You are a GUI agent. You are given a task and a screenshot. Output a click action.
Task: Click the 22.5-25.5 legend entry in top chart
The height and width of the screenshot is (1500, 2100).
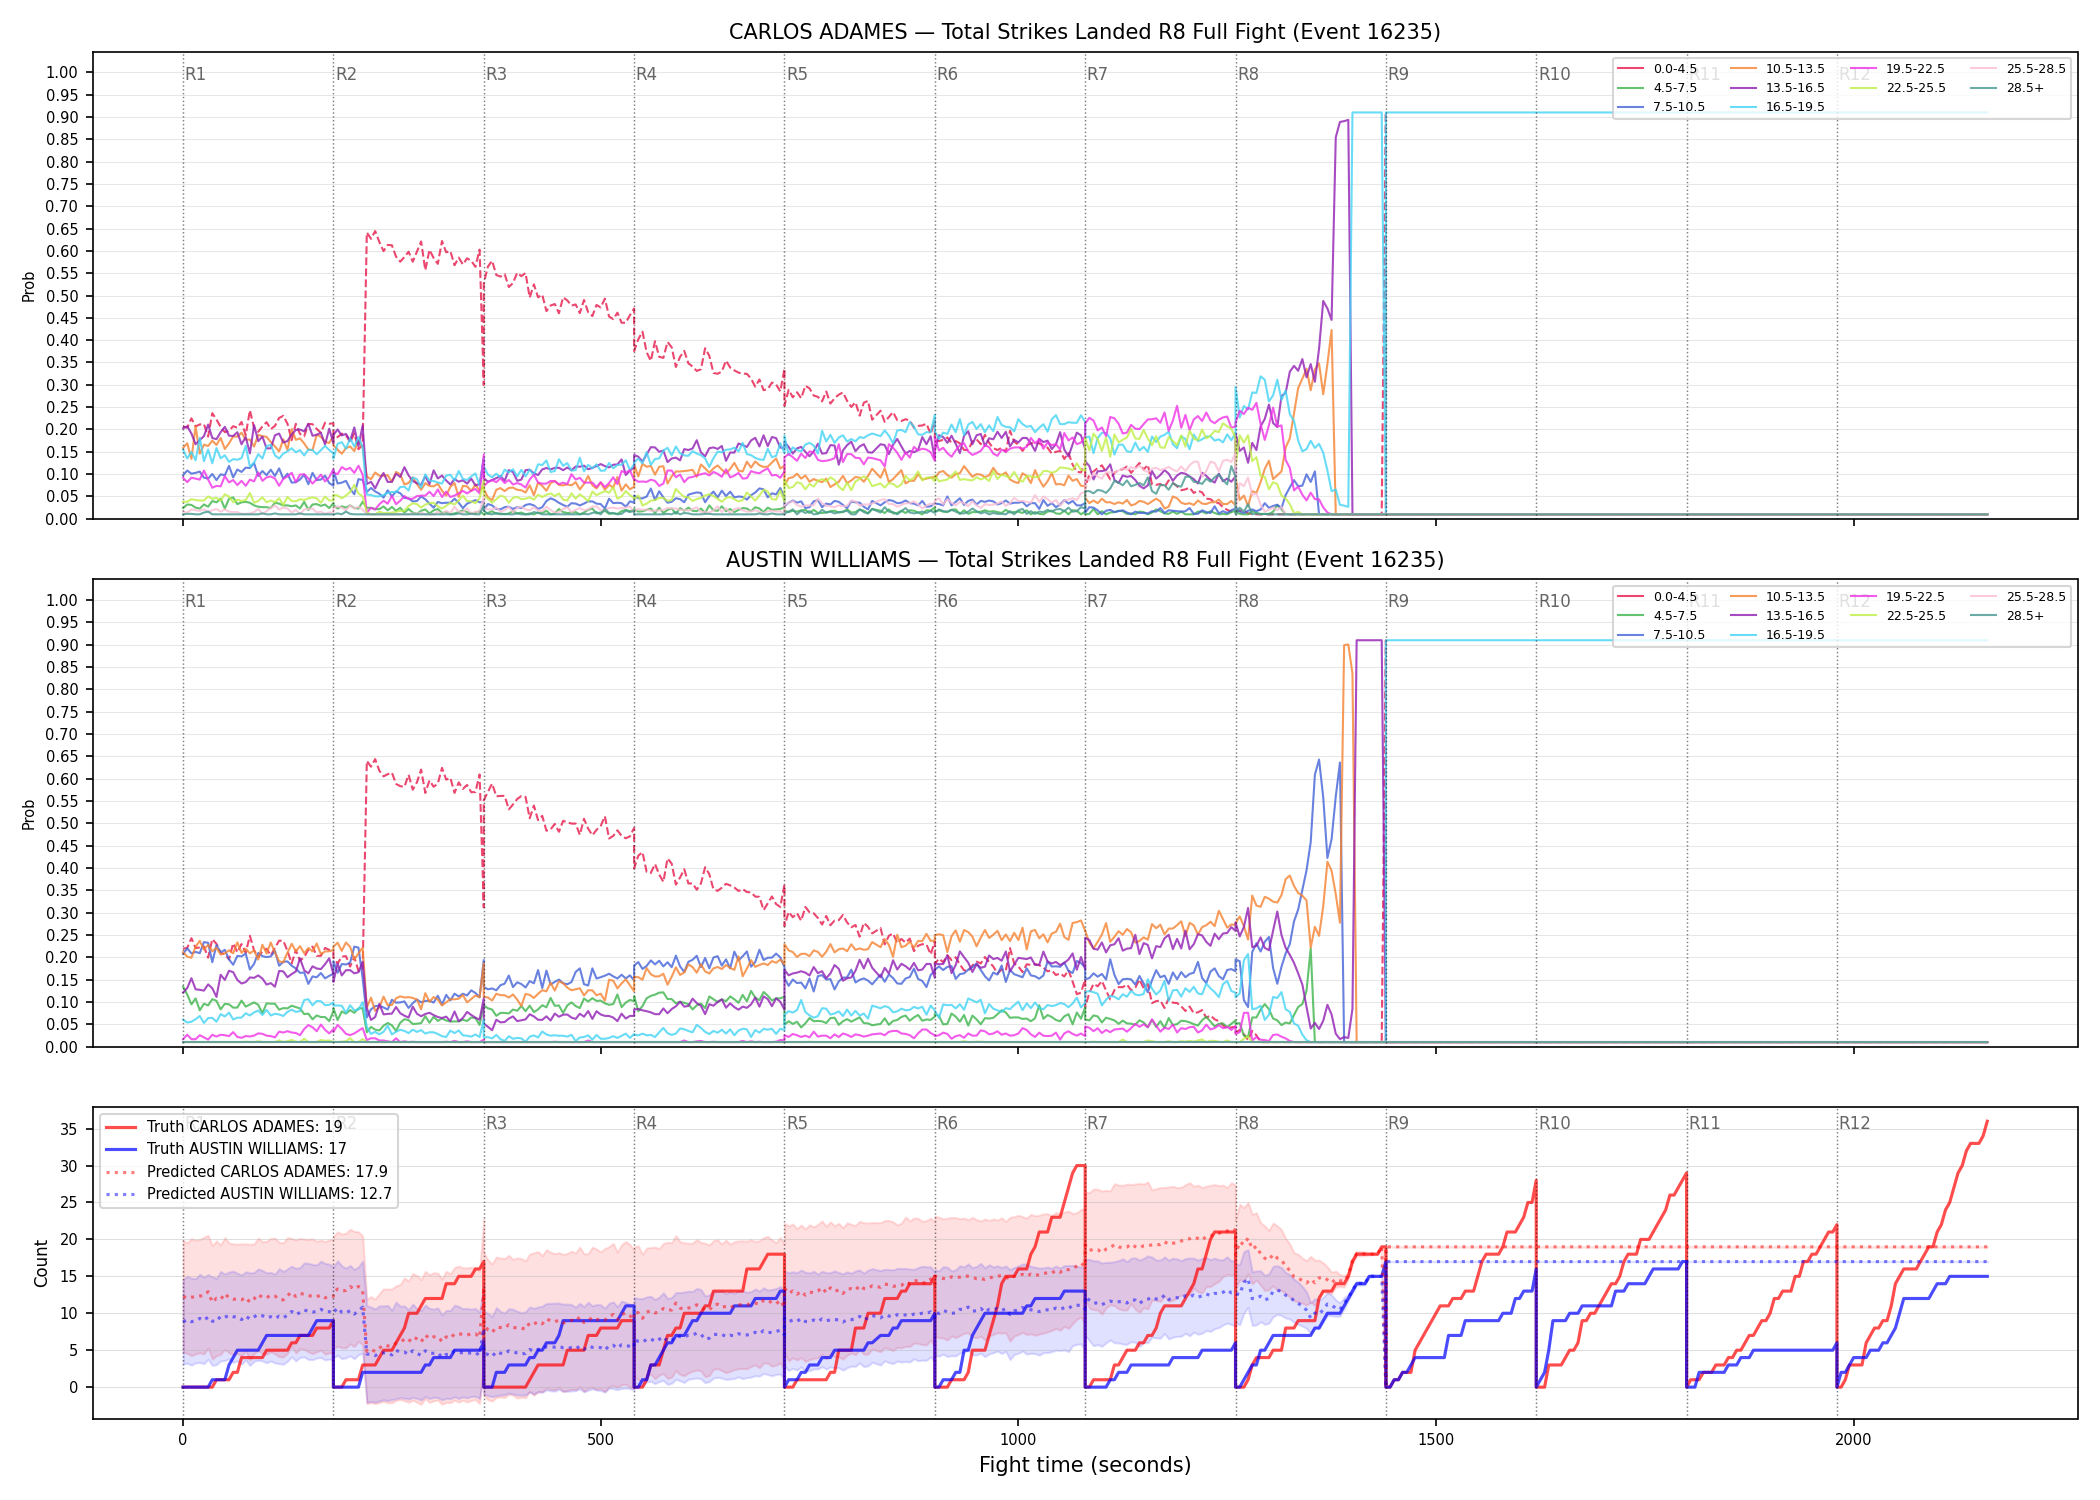coord(1898,88)
